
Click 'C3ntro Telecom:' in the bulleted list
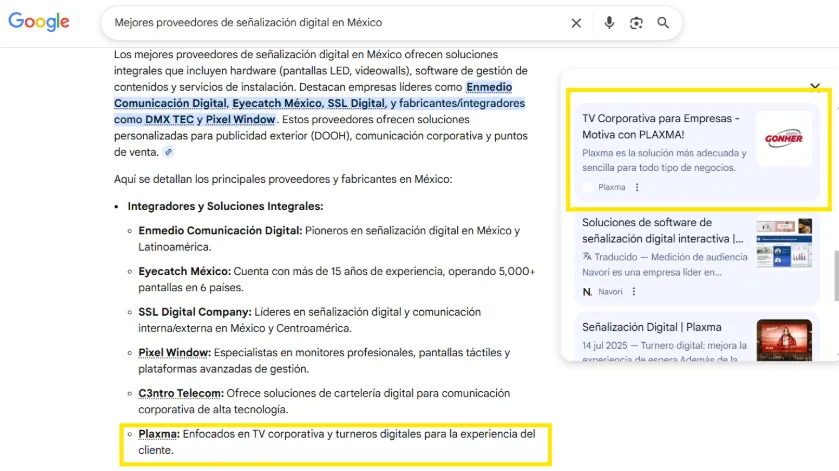click(x=181, y=393)
